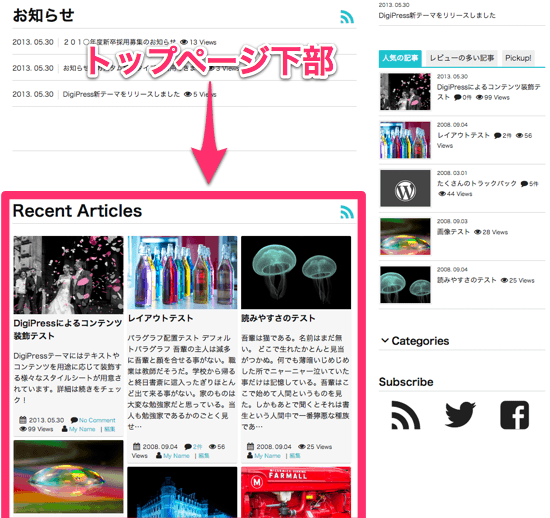550x518 pixels.
Task: Click the colorful bottles thumbnail in Recent Articles
Action: click(x=182, y=273)
